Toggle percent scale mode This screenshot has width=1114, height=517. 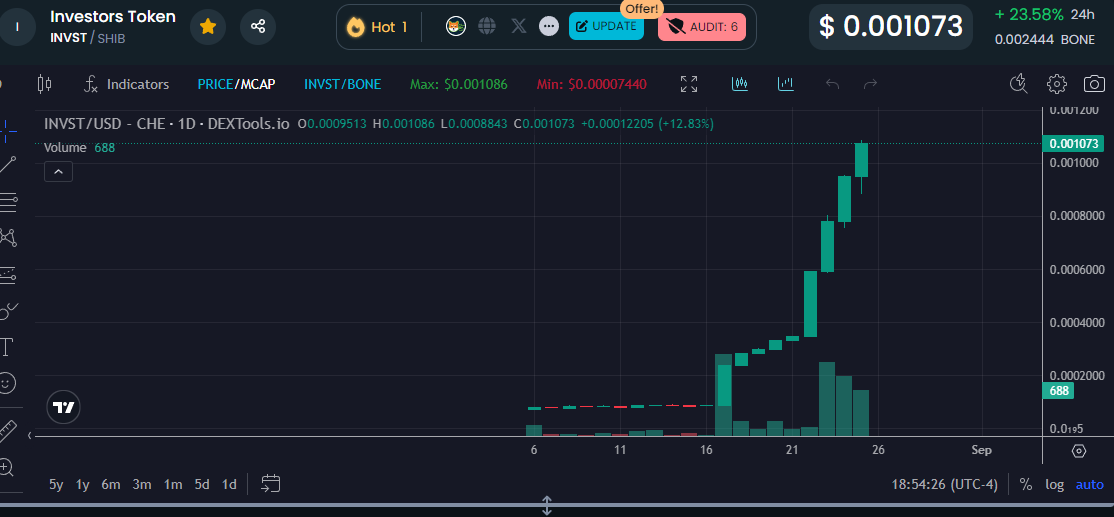[1025, 484]
